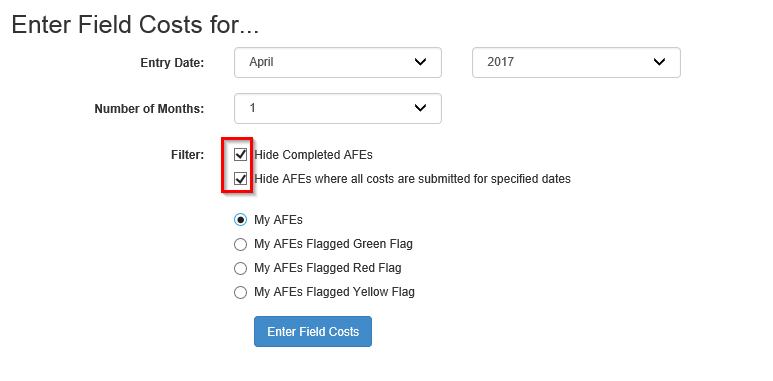This screenshot has width=773, height=381.
Task: Click the chevron arrow in the April selector
Action: [x=420, y=62]
